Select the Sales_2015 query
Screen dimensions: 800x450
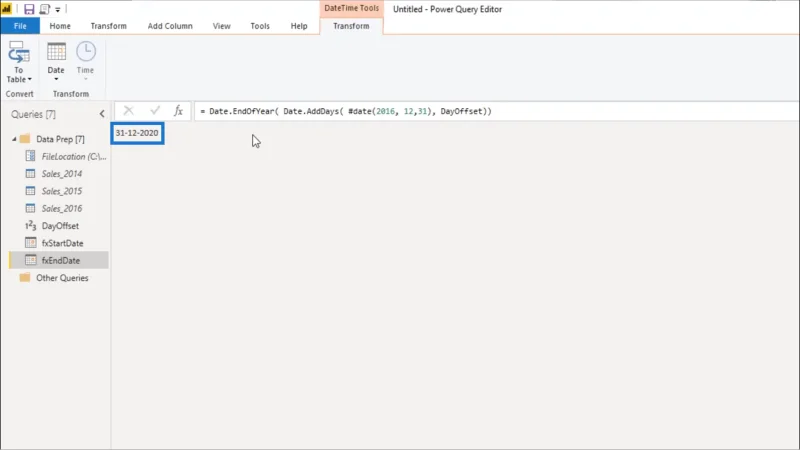[61, 191]
